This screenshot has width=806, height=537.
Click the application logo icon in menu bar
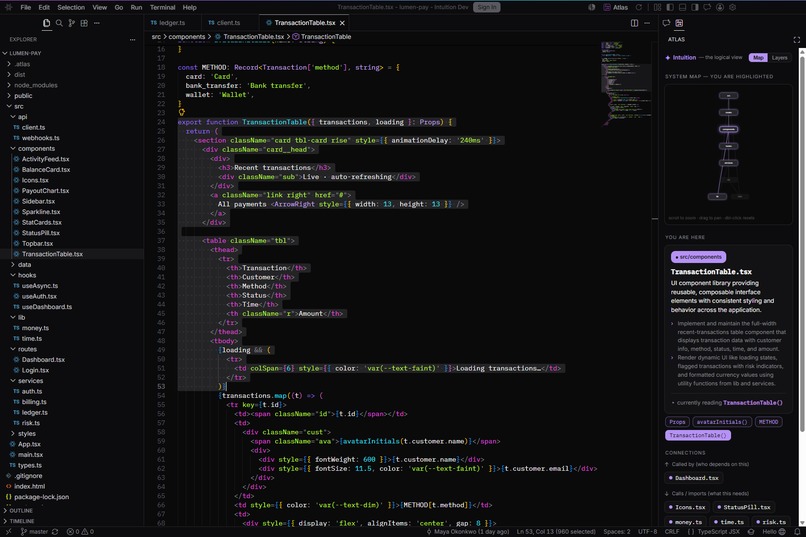(9, 7)
